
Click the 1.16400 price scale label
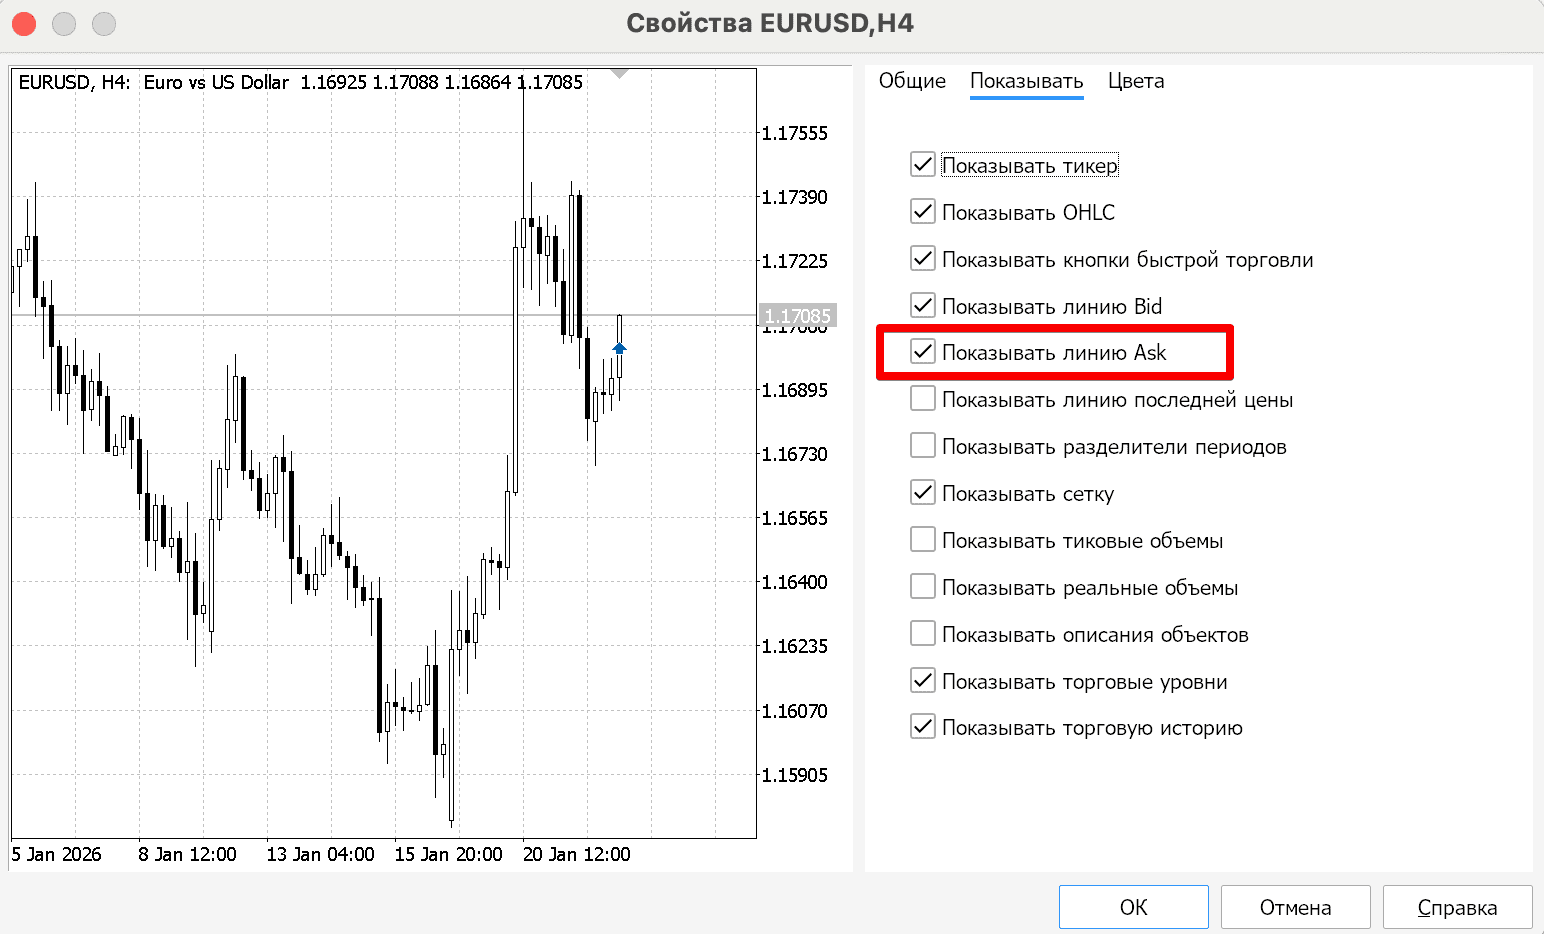click(x=795, y=582)
